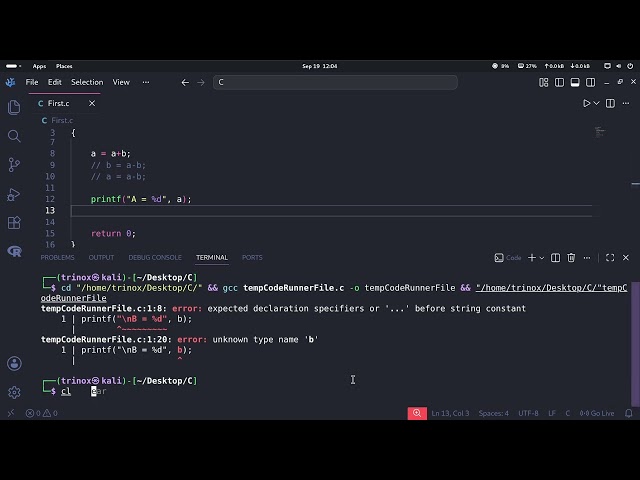Switch to the DEBUG CONSOLE tab

coord(155,258)
